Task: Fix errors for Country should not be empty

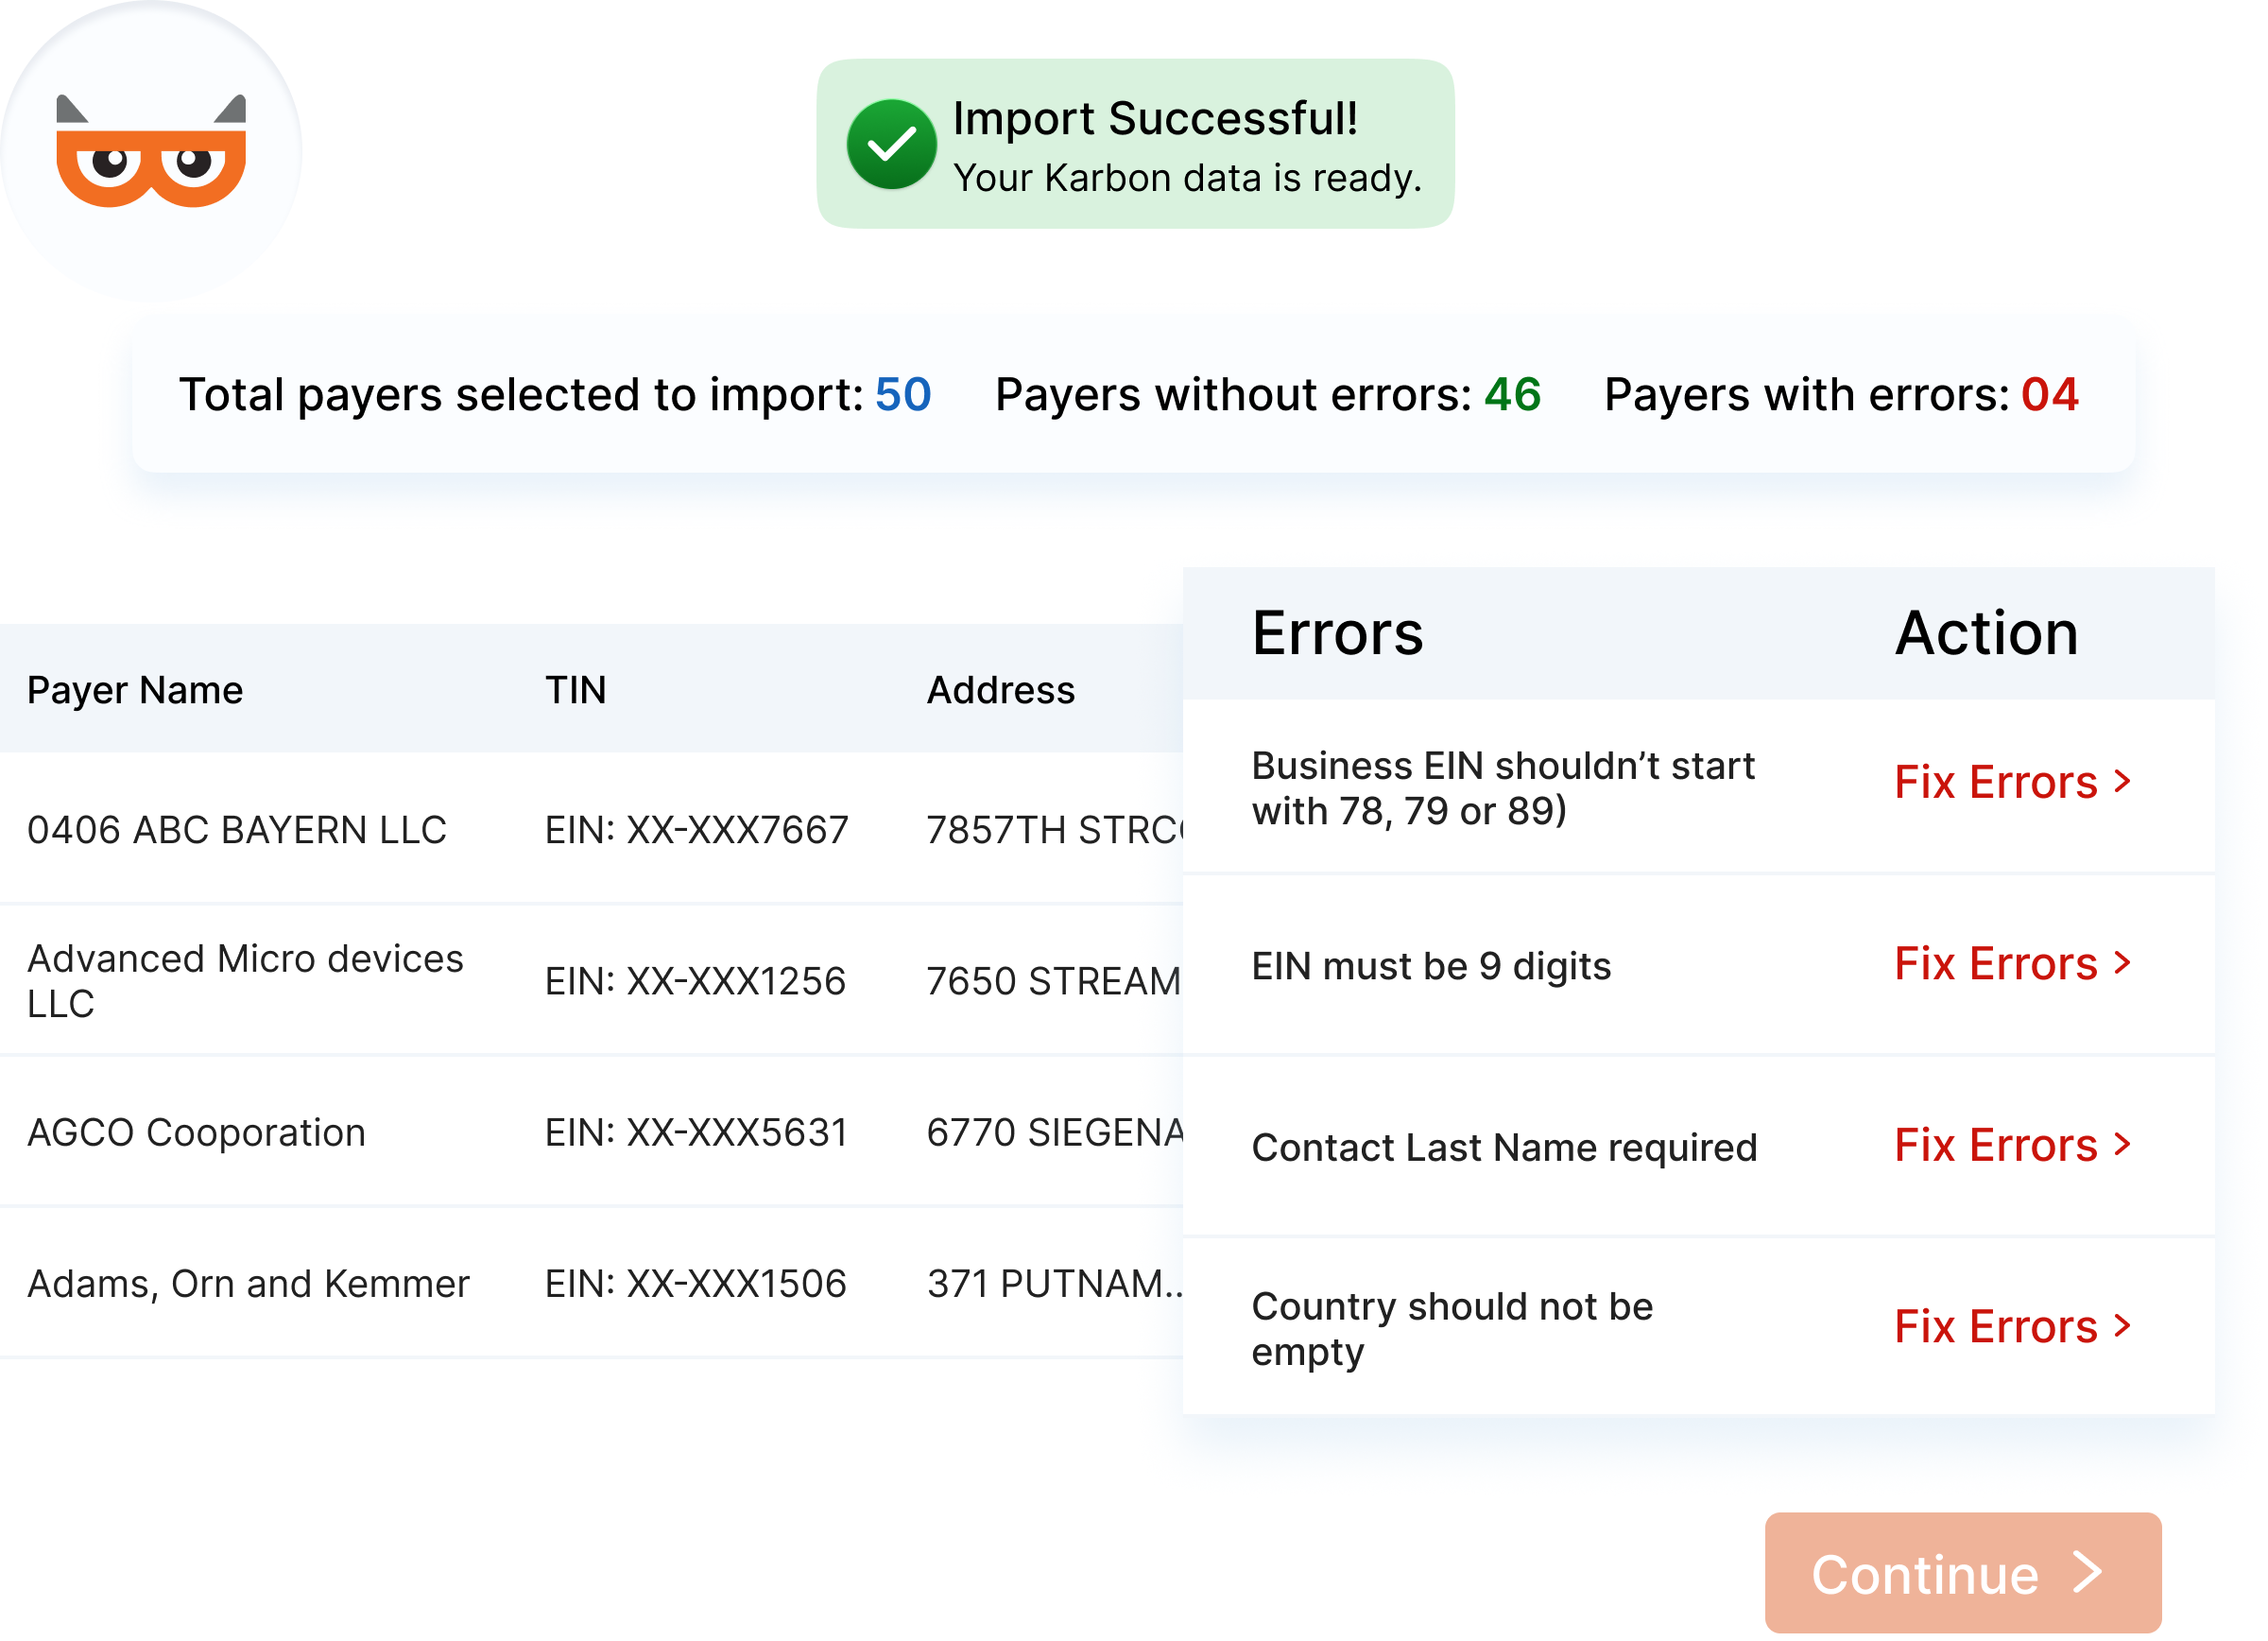Action: point(2012,1326)
